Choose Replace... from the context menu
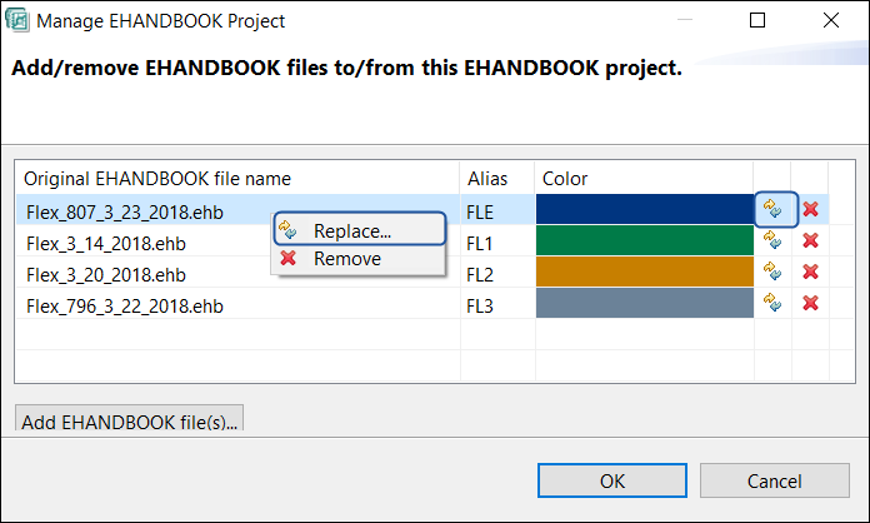Viewport: 870px width, 523px height. (352, 231)
